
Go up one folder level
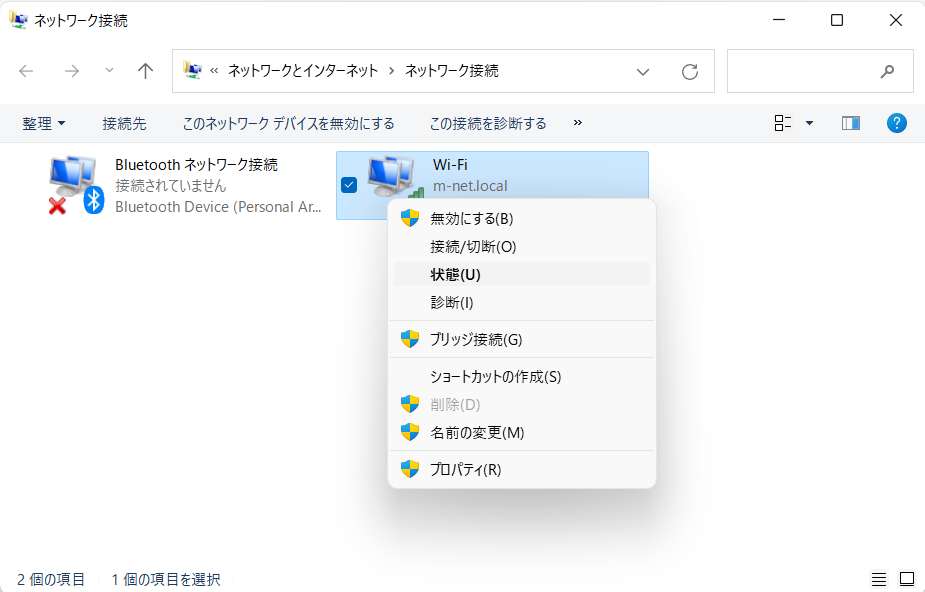point(145,71)
